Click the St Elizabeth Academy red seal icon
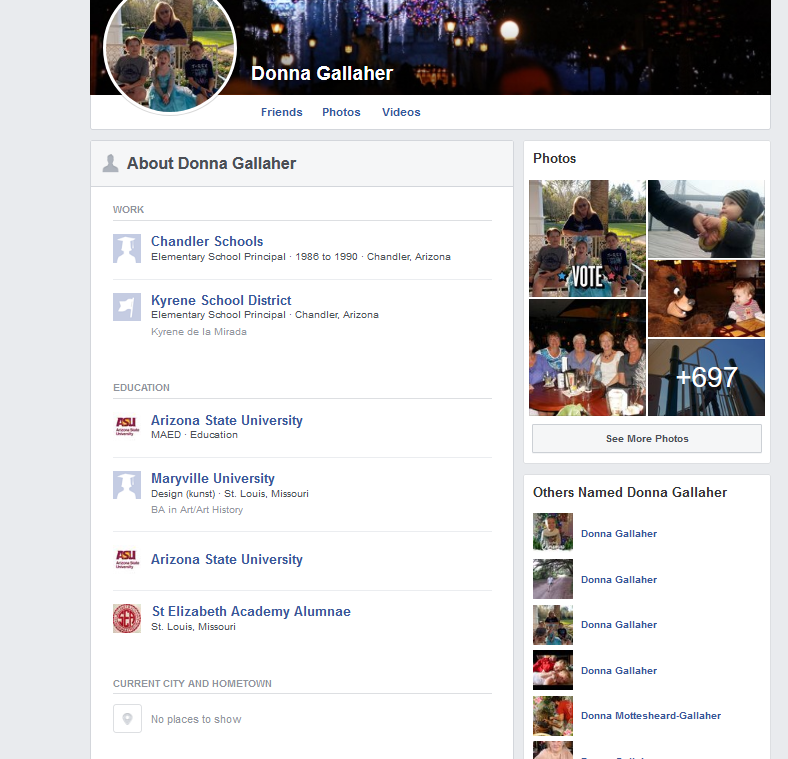The height and width of the screenshot is (759, 788). point(127,618)
